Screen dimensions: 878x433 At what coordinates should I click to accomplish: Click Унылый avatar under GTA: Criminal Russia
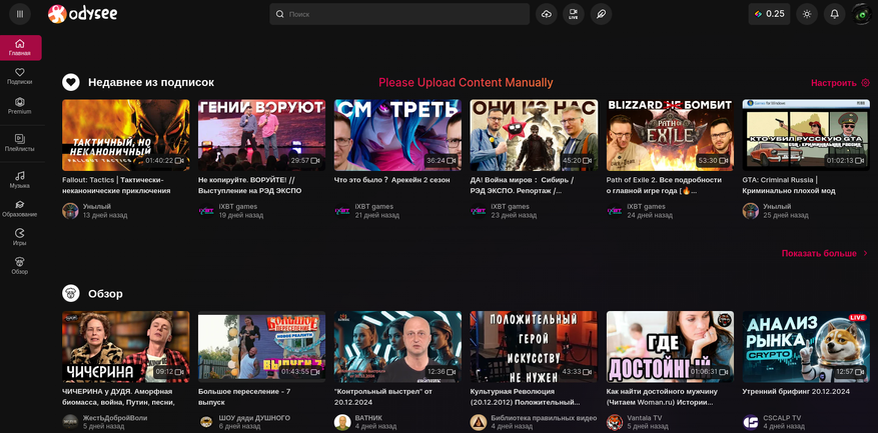(750, 211)
